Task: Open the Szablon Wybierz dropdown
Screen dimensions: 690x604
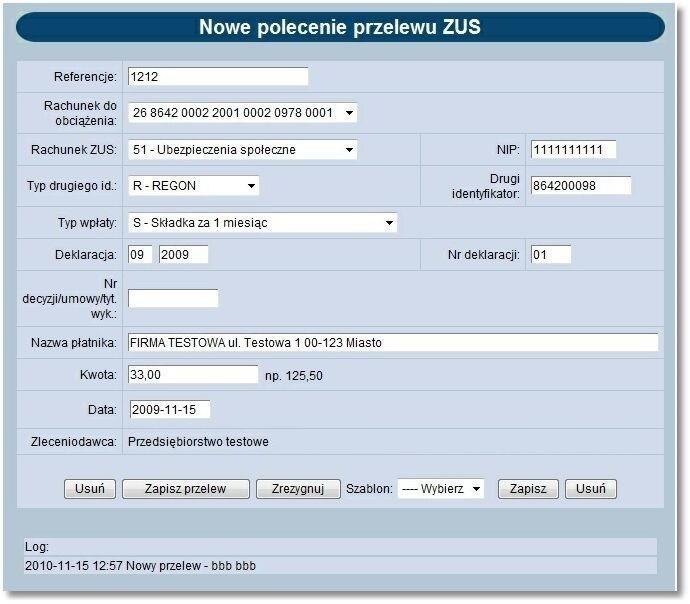Action: pyautogui.click(x=440, y=489)
